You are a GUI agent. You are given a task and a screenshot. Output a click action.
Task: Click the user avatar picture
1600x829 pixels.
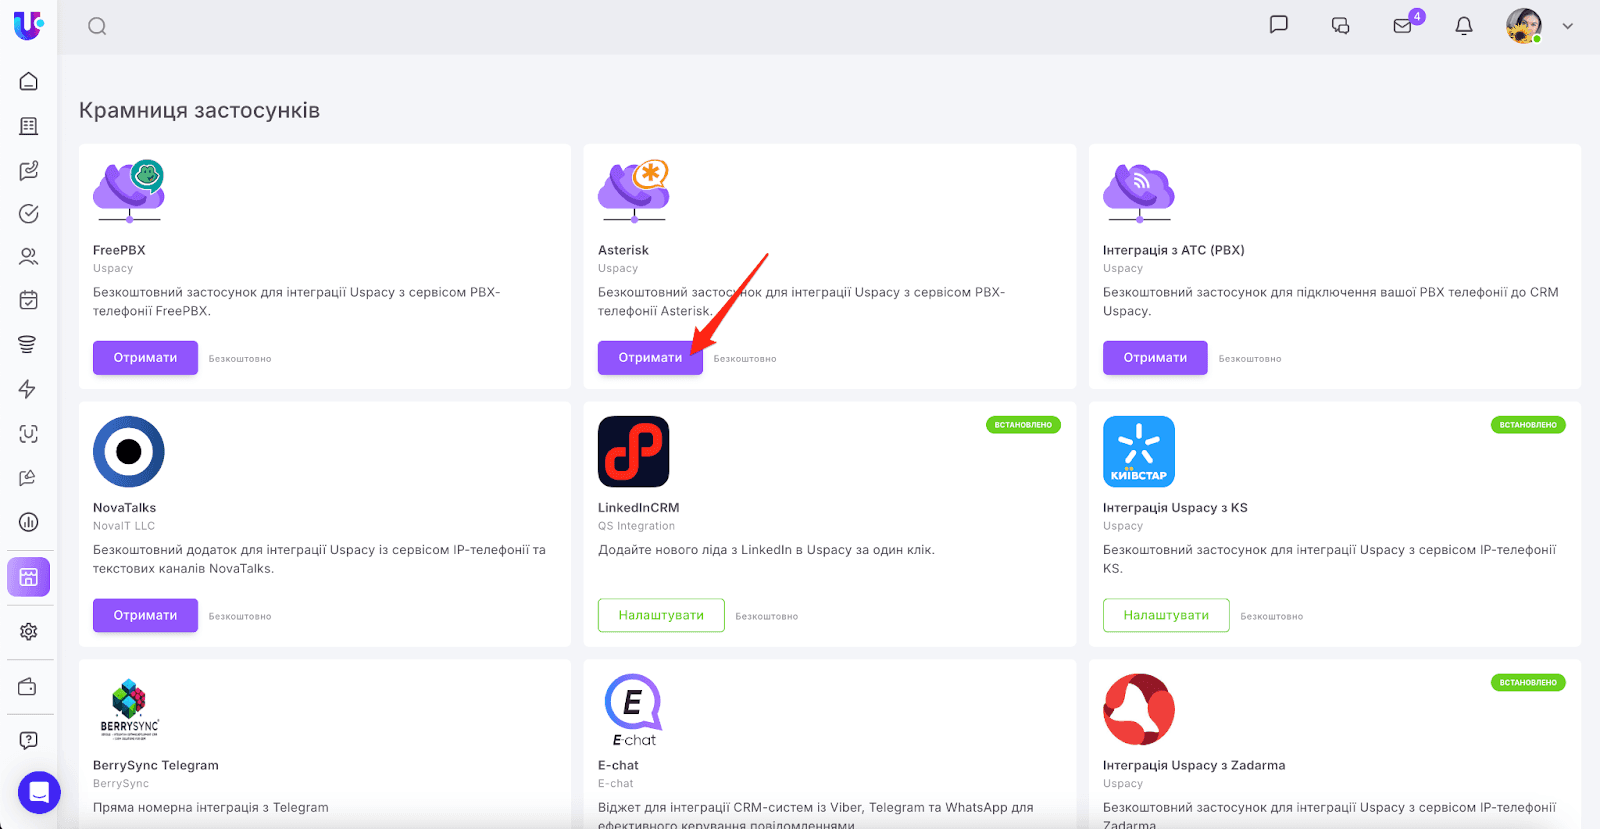tap(1524, 26)
